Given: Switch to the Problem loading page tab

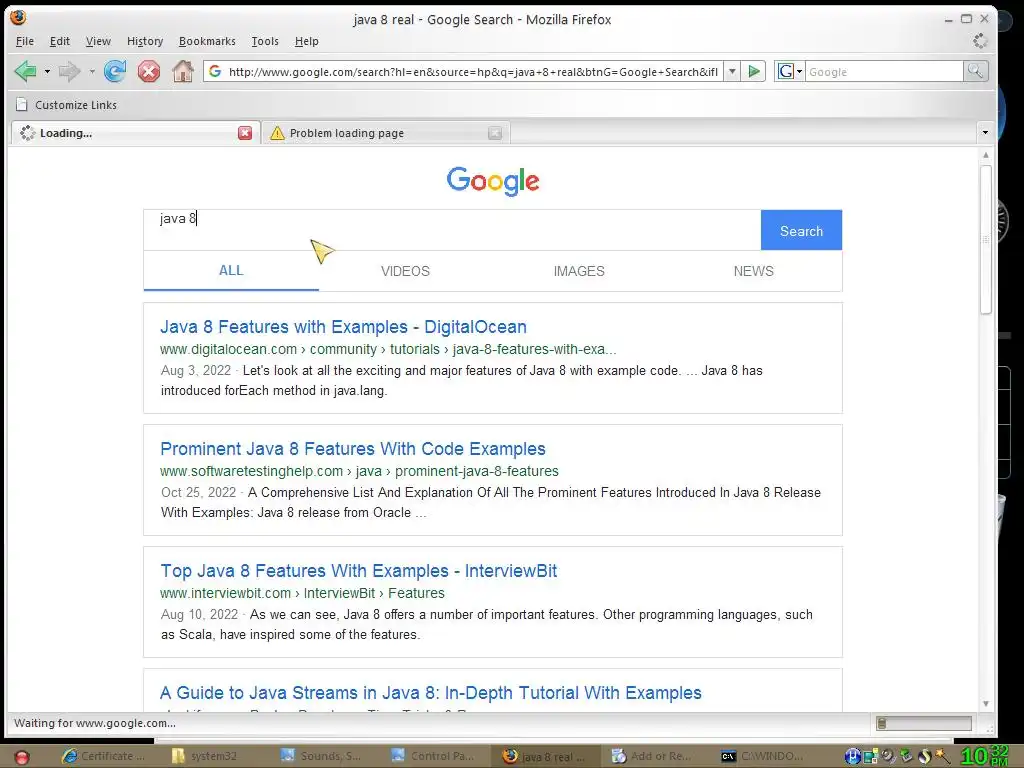Looking at the screenshot, I should pyautogui.click(x=386, y=133).
